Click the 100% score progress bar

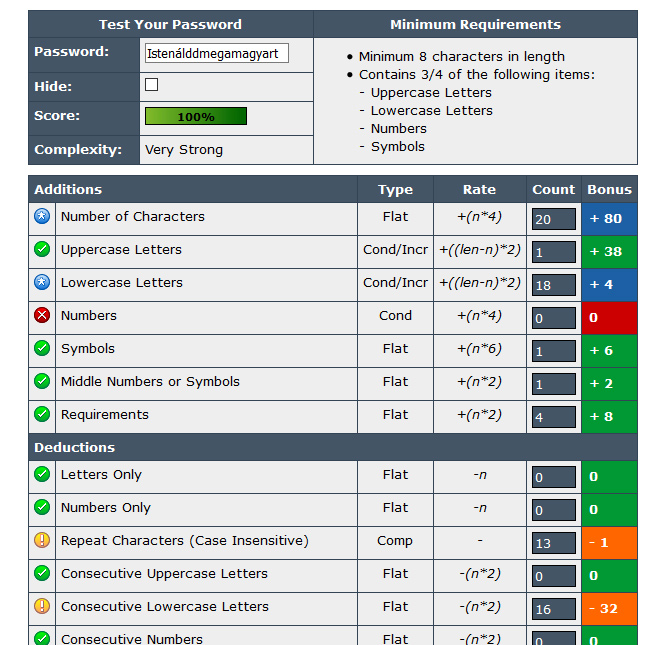(196, 116)
